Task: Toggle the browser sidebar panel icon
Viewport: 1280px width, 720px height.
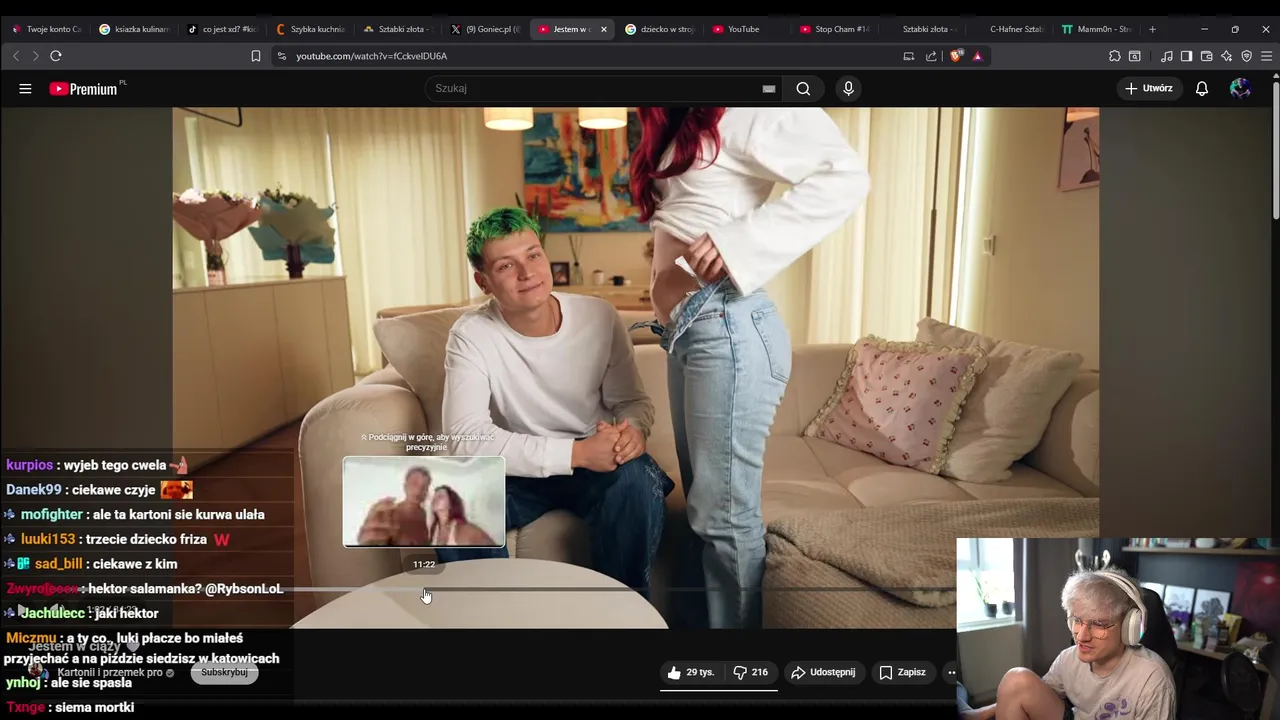Action: (1186, 56)
